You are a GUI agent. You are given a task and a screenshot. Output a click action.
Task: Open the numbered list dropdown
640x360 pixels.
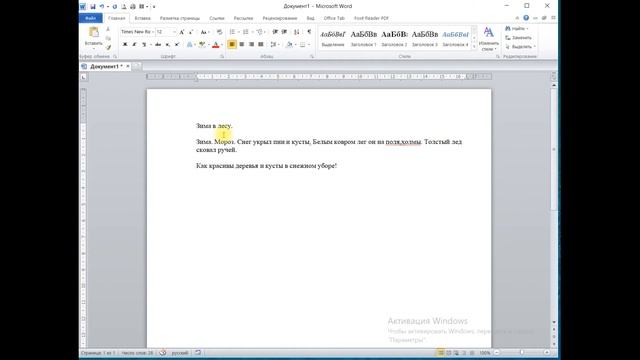click(x=252, y=32)
